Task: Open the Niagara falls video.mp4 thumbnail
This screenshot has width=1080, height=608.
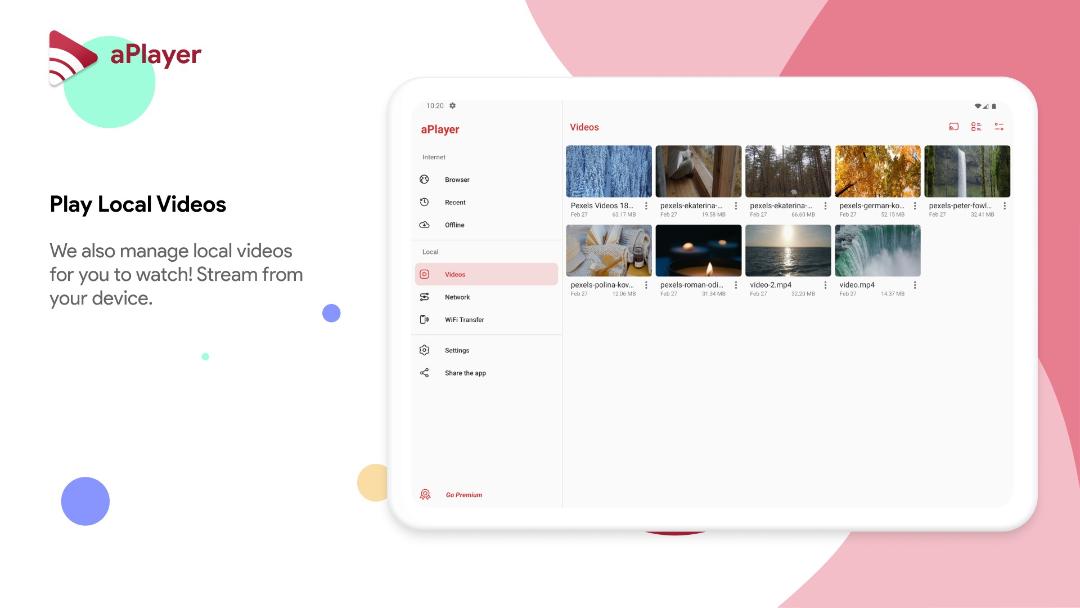Action: (878, 251)
